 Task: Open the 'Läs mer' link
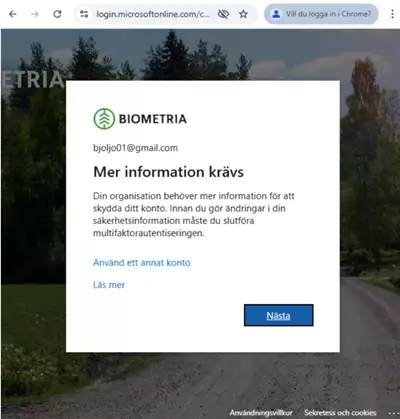click(109, 285)
